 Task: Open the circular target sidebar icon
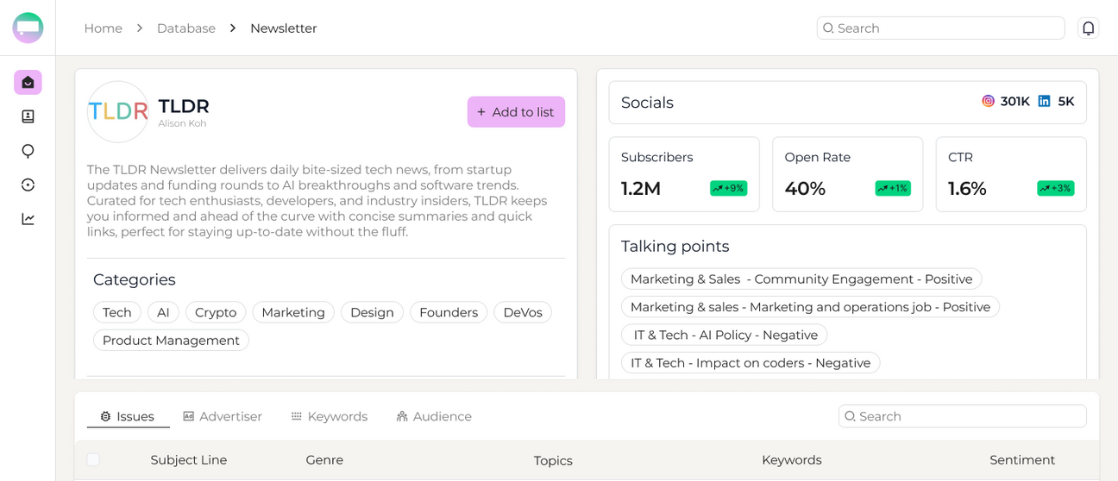[x=28, y=185]
